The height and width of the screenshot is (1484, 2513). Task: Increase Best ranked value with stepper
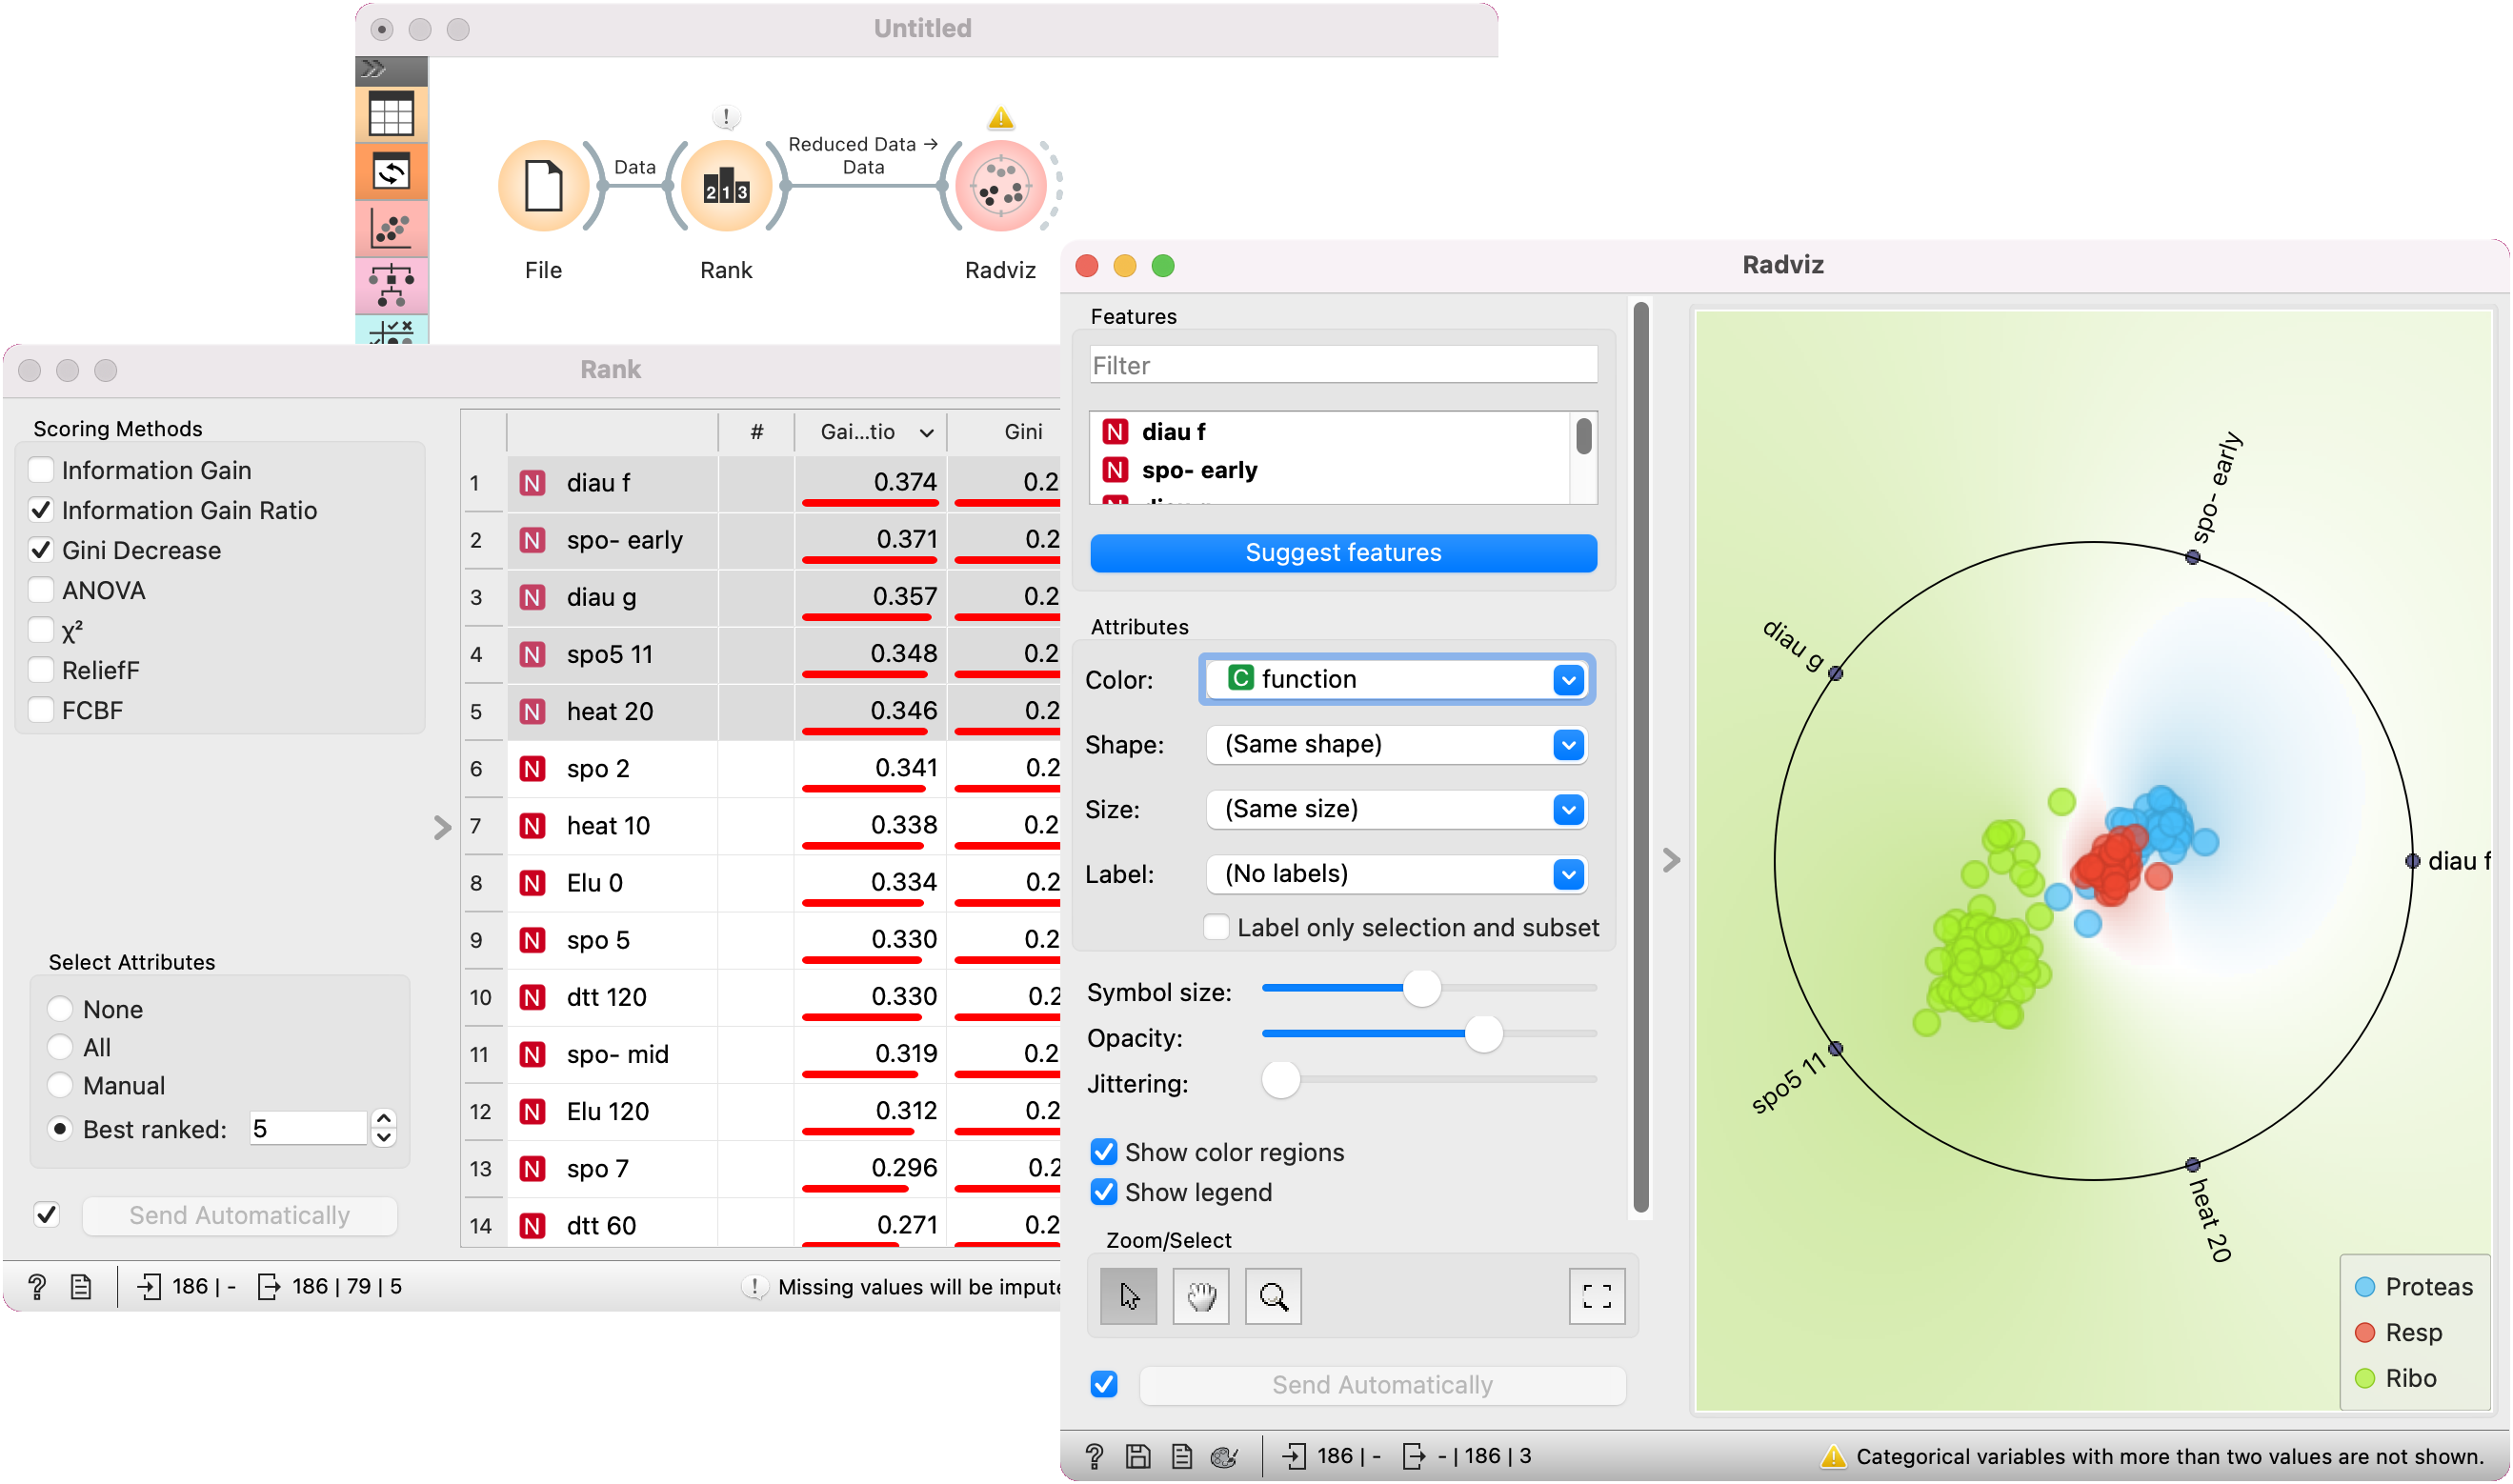point(384,1119)
